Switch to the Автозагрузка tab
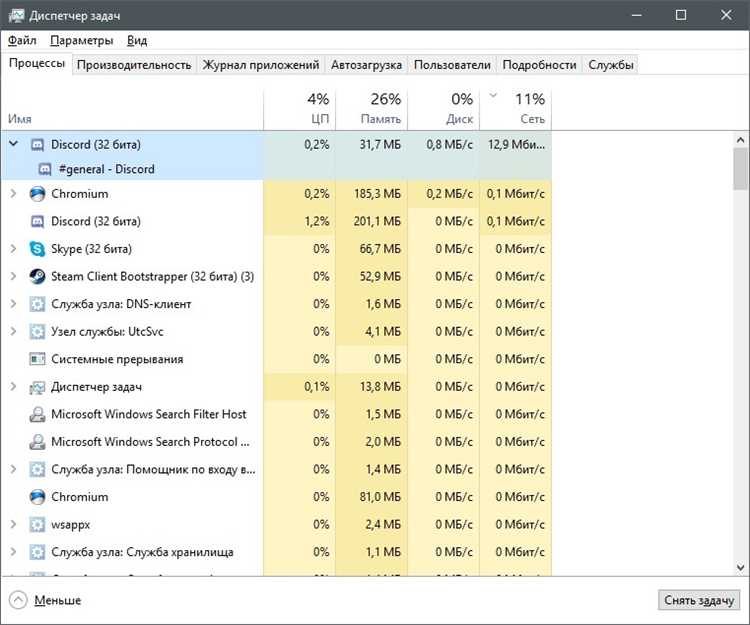 point(366,65)
